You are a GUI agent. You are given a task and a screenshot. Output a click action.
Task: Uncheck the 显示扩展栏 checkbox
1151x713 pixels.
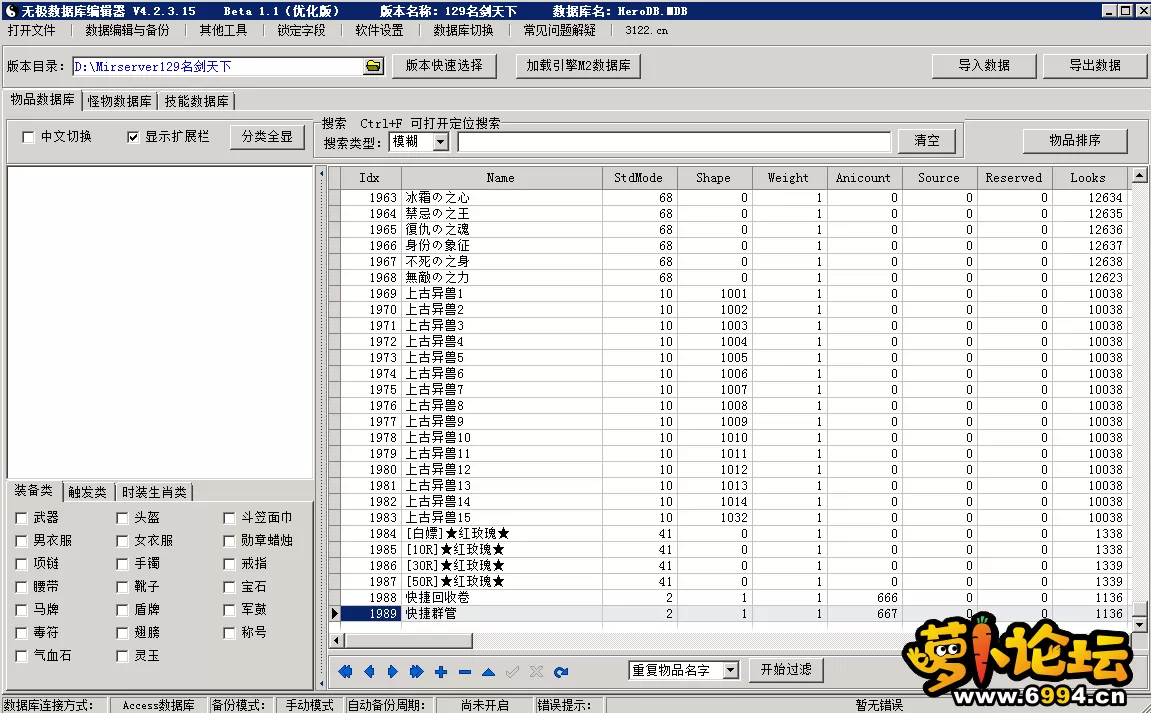(x=133, y=137)
